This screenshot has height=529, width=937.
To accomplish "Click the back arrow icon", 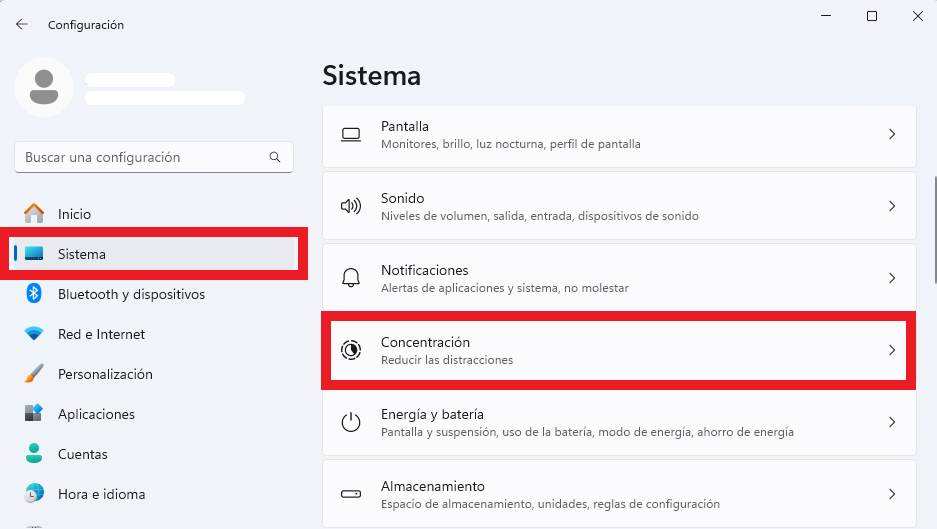I will [22, 25].
